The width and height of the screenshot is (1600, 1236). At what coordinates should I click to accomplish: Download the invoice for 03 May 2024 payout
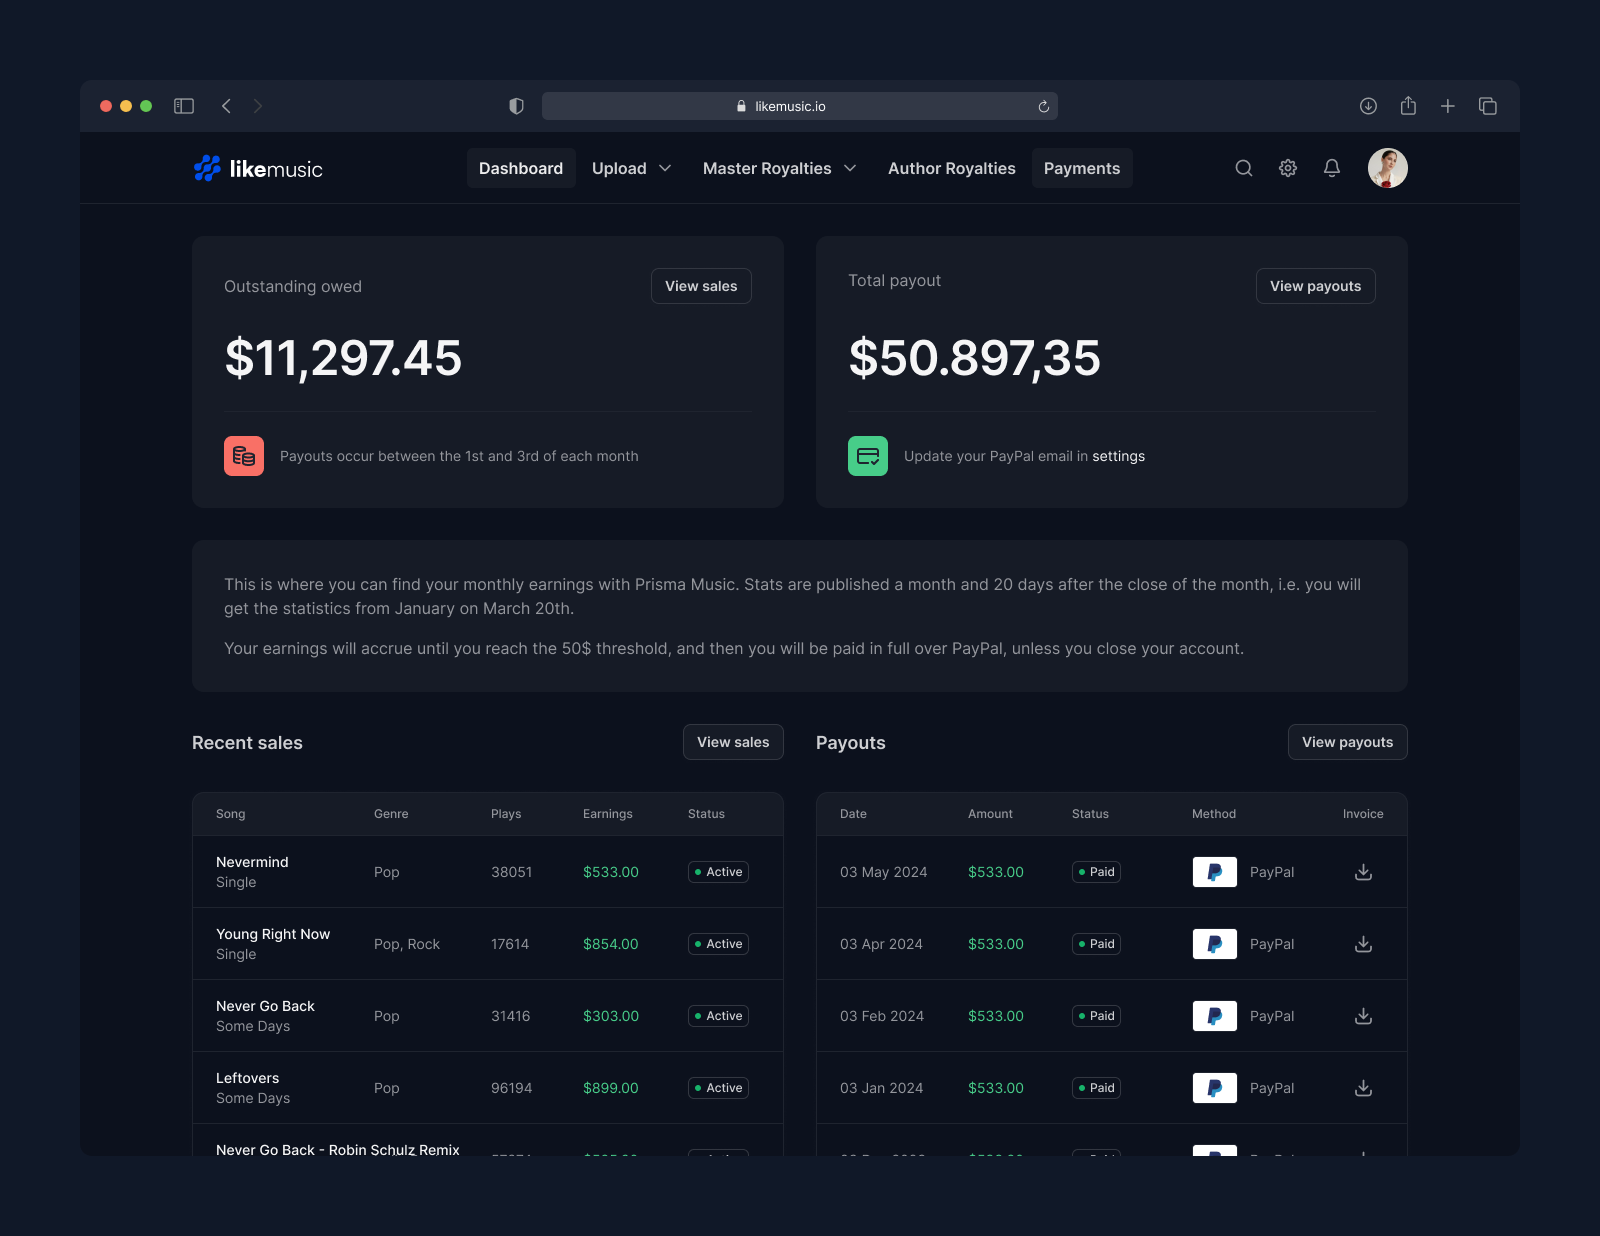pyautogui.click(x=1362, y=872)
